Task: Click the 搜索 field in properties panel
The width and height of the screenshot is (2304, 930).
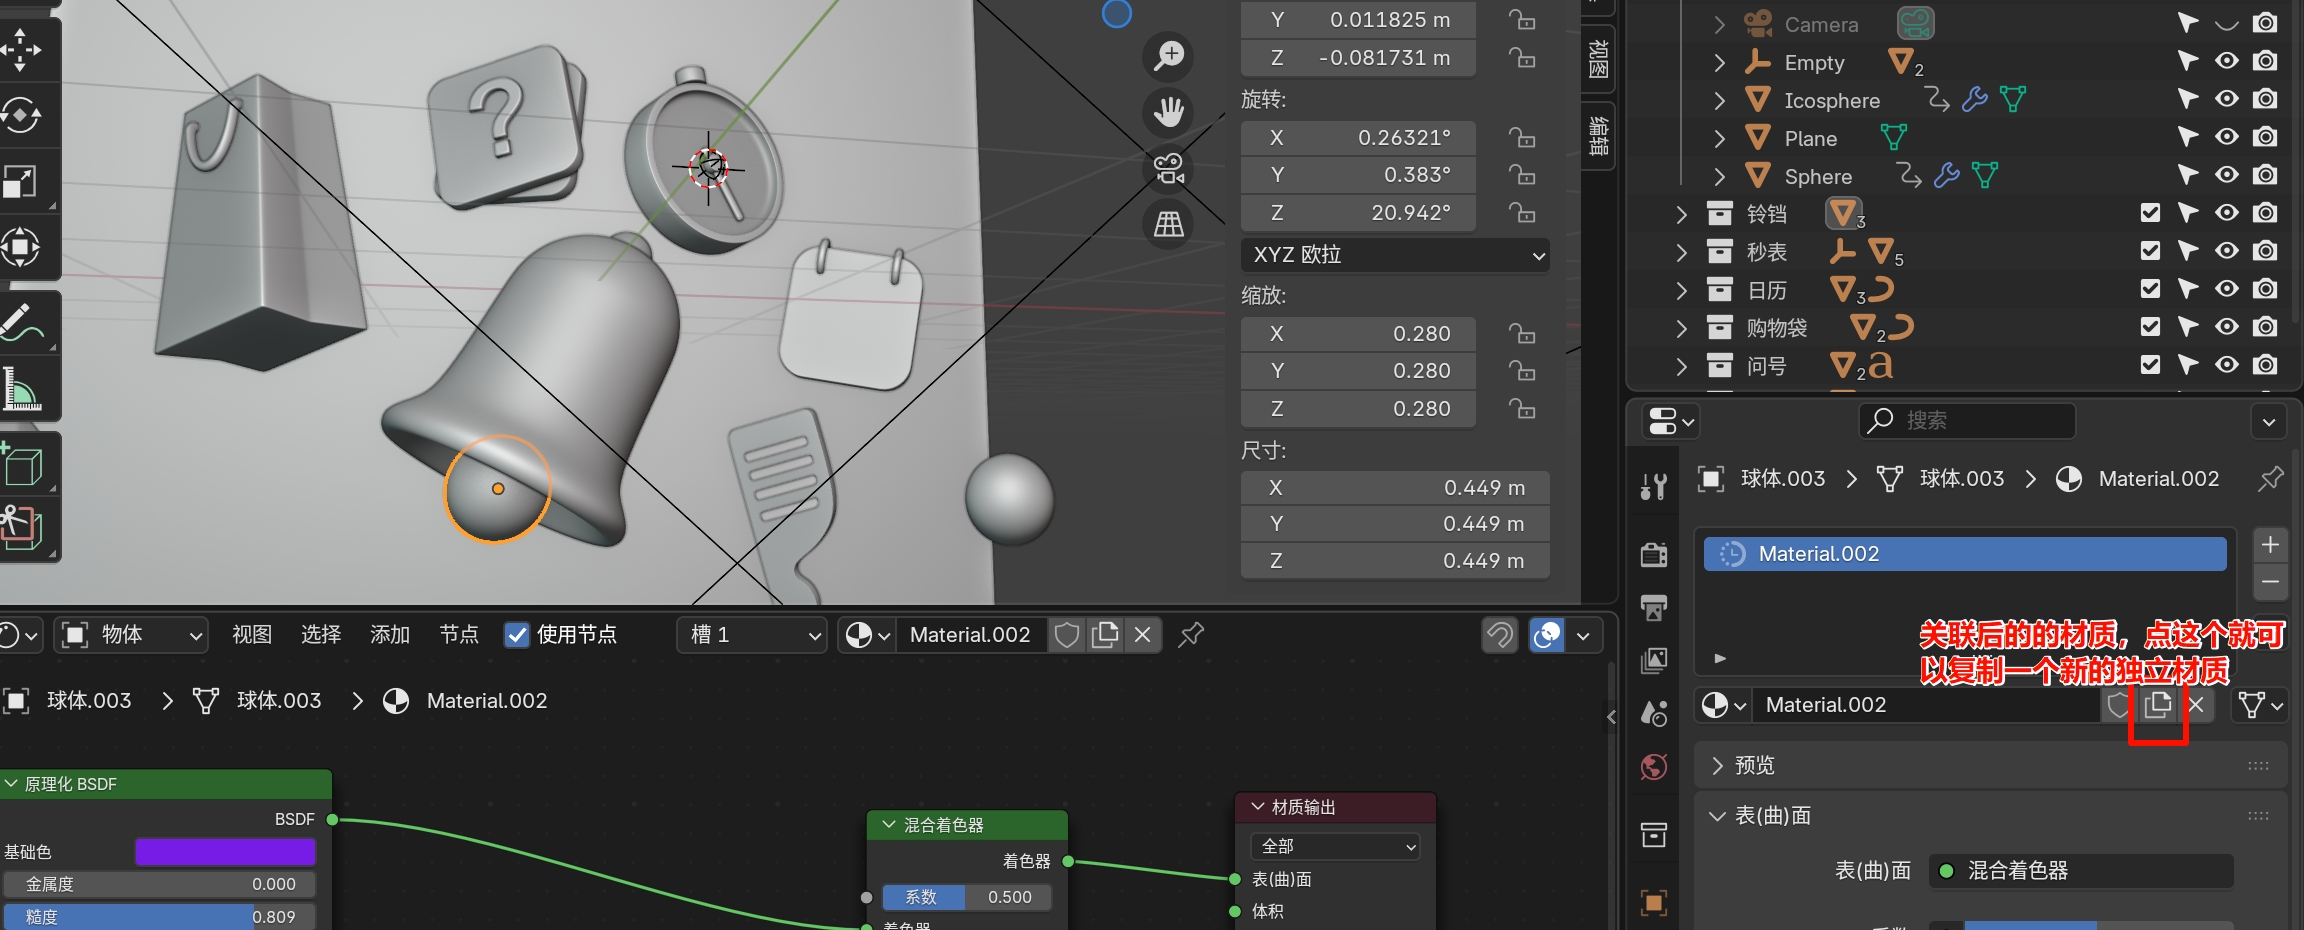Action: (1967, 421)
